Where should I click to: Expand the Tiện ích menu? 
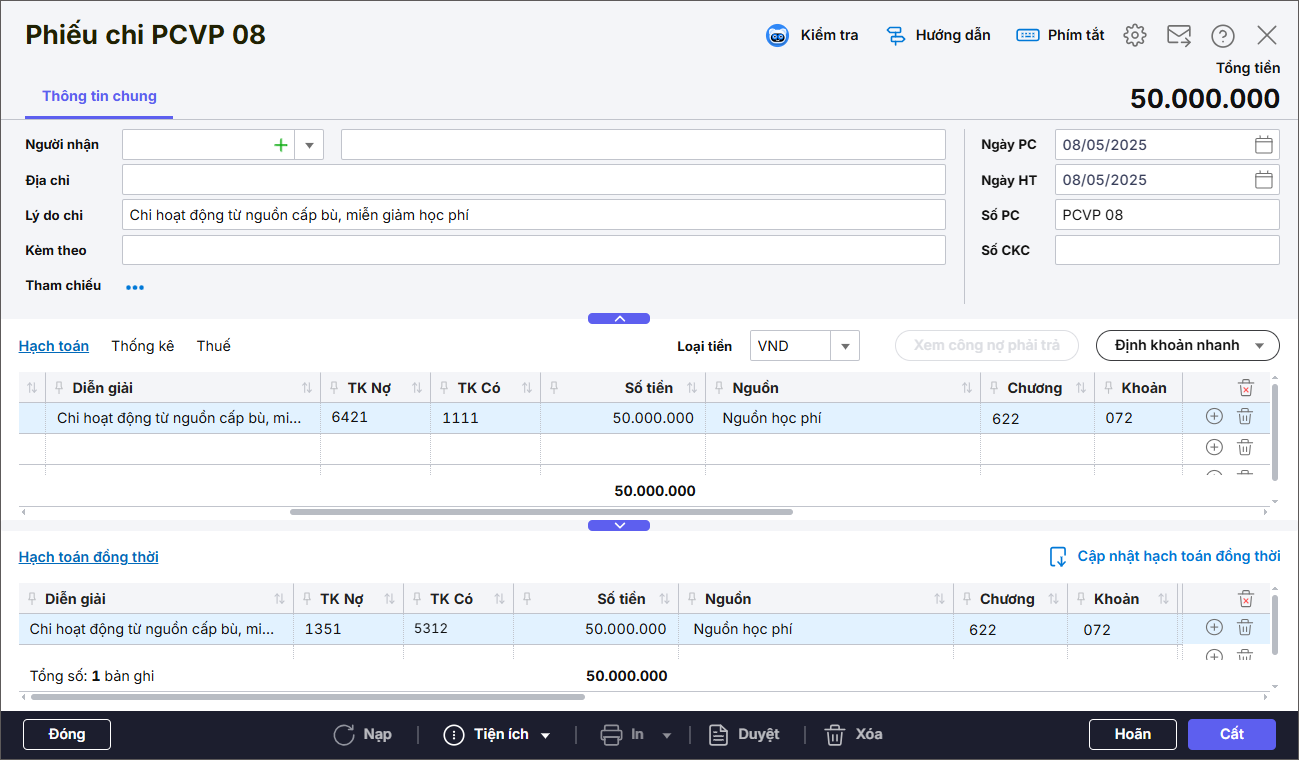coord(498,735)
